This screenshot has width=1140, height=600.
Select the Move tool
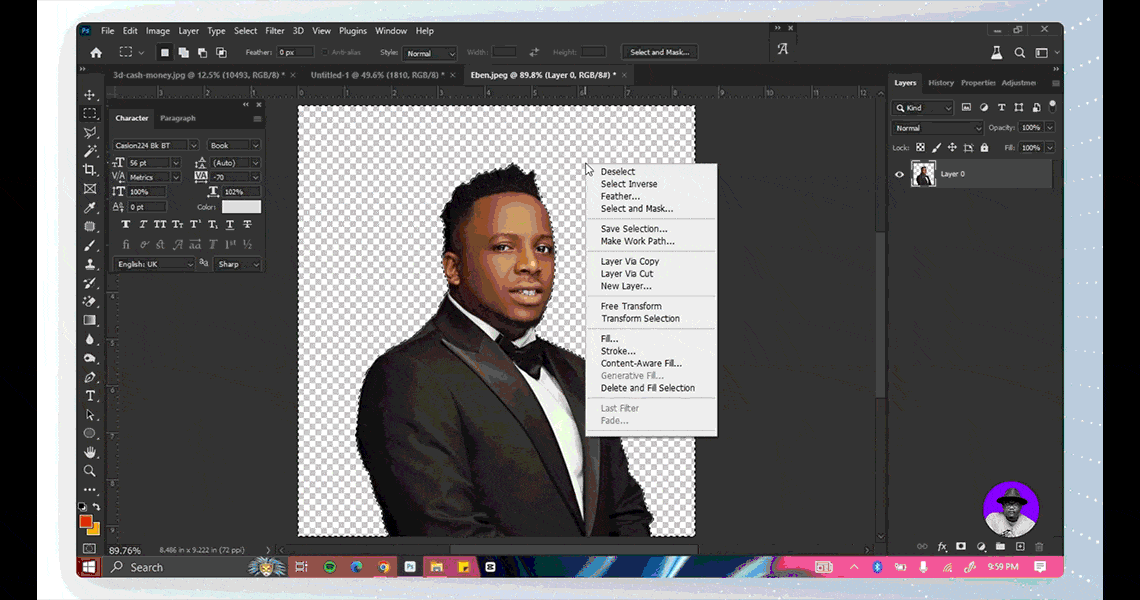click(90, 95)
